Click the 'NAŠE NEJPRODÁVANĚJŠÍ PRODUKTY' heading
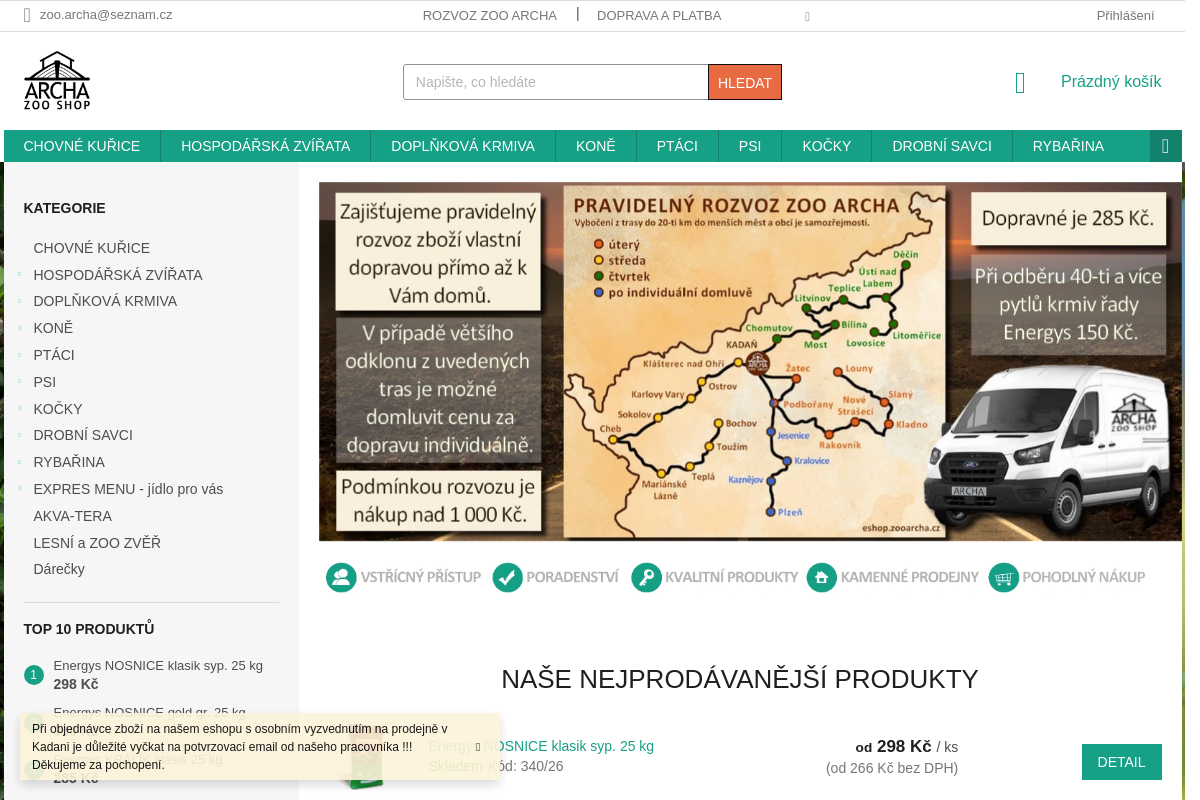 tap(740, 679)
